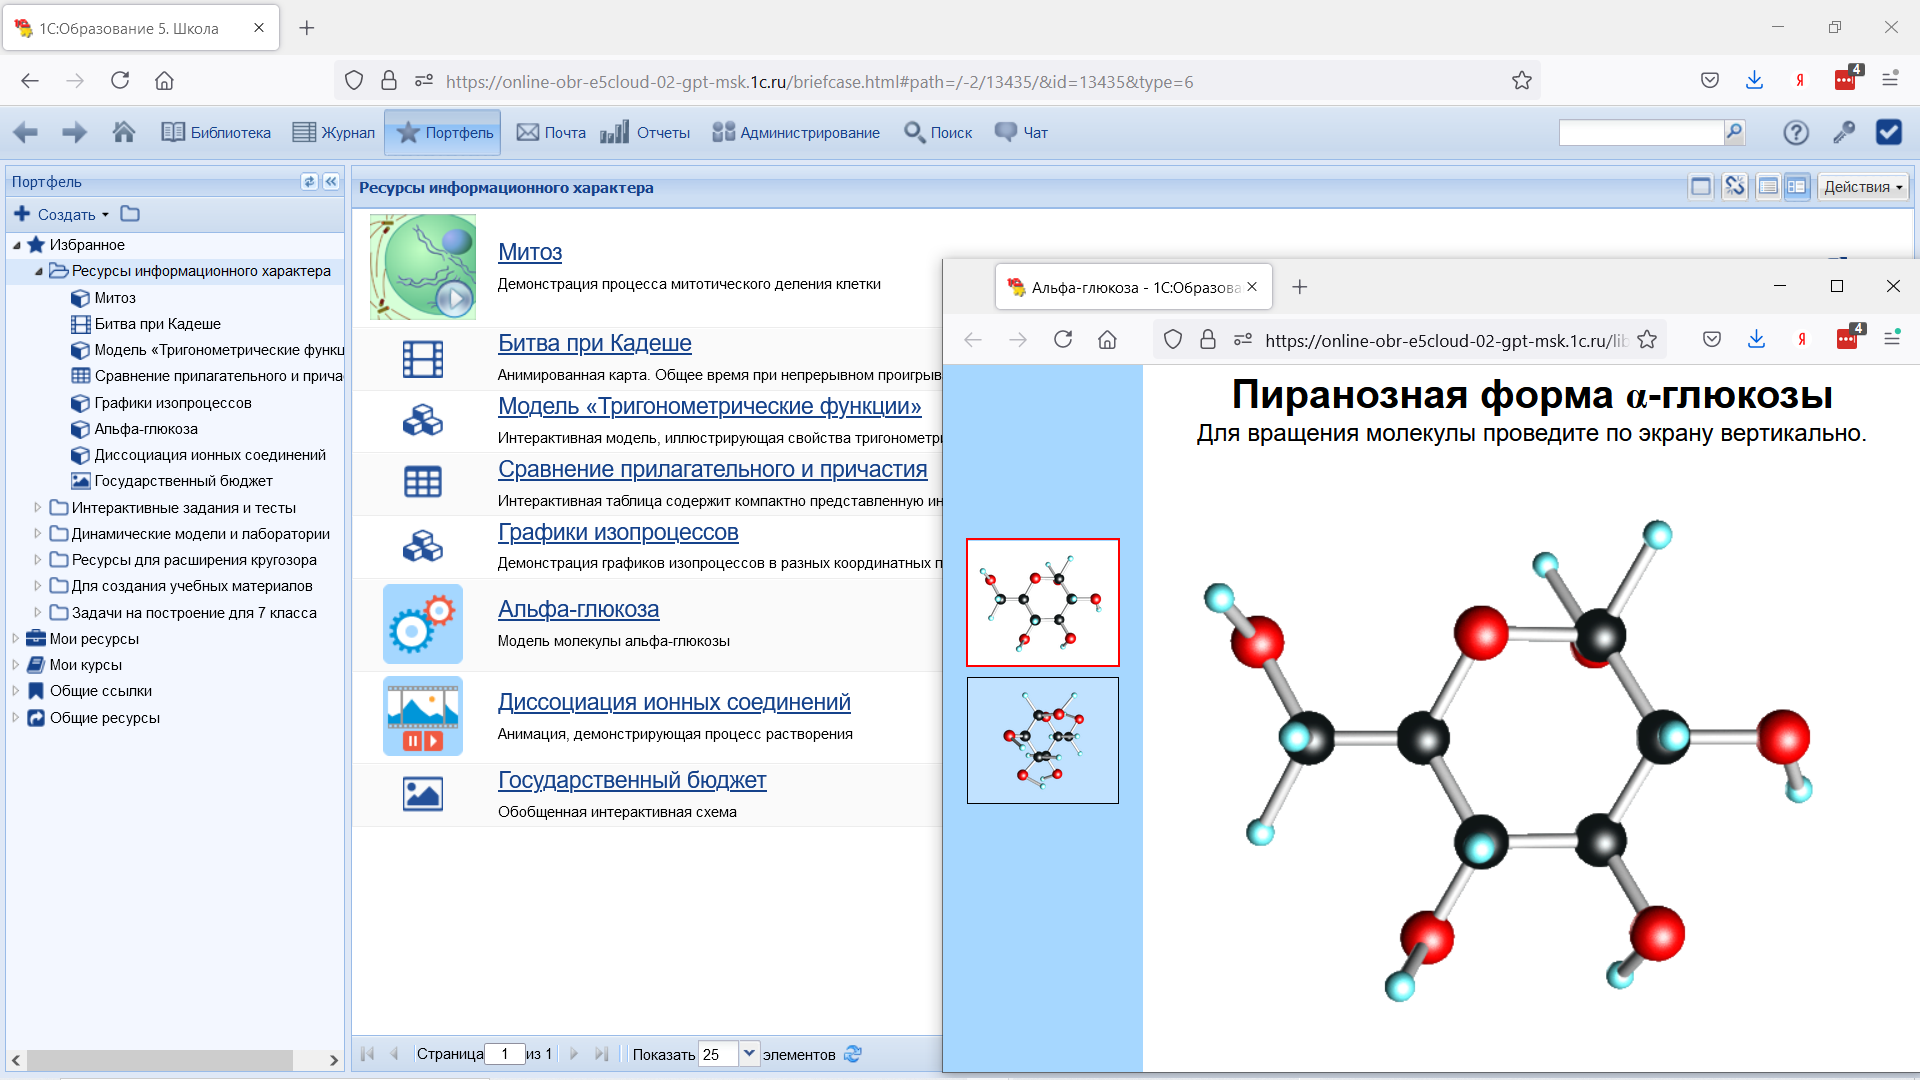Click the app toolbar search input field
The image size is (1920, 1080).
[1641, 132]
